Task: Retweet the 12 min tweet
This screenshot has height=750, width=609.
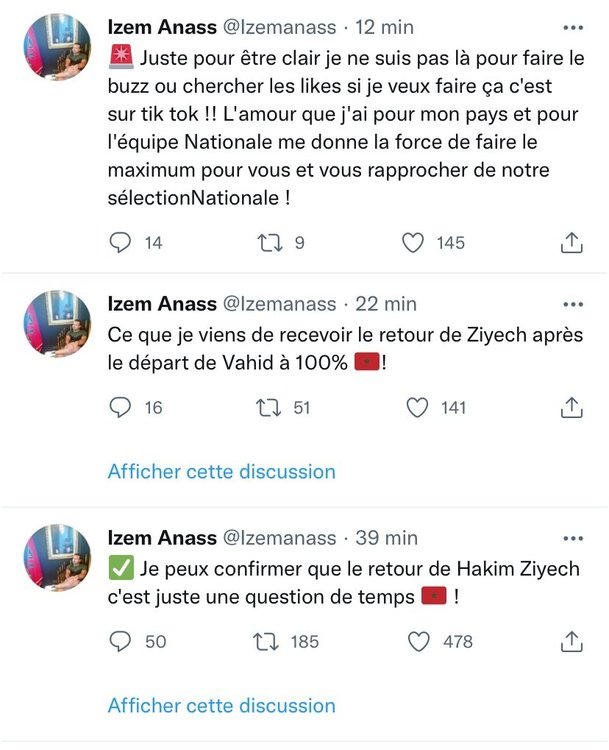Action: (x=266, y=242)
